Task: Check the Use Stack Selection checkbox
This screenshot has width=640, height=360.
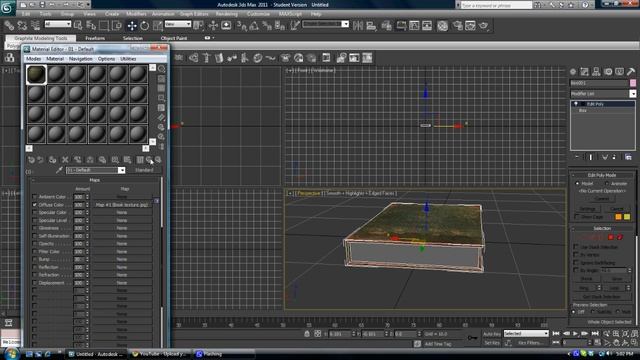Action: point(576,247)
